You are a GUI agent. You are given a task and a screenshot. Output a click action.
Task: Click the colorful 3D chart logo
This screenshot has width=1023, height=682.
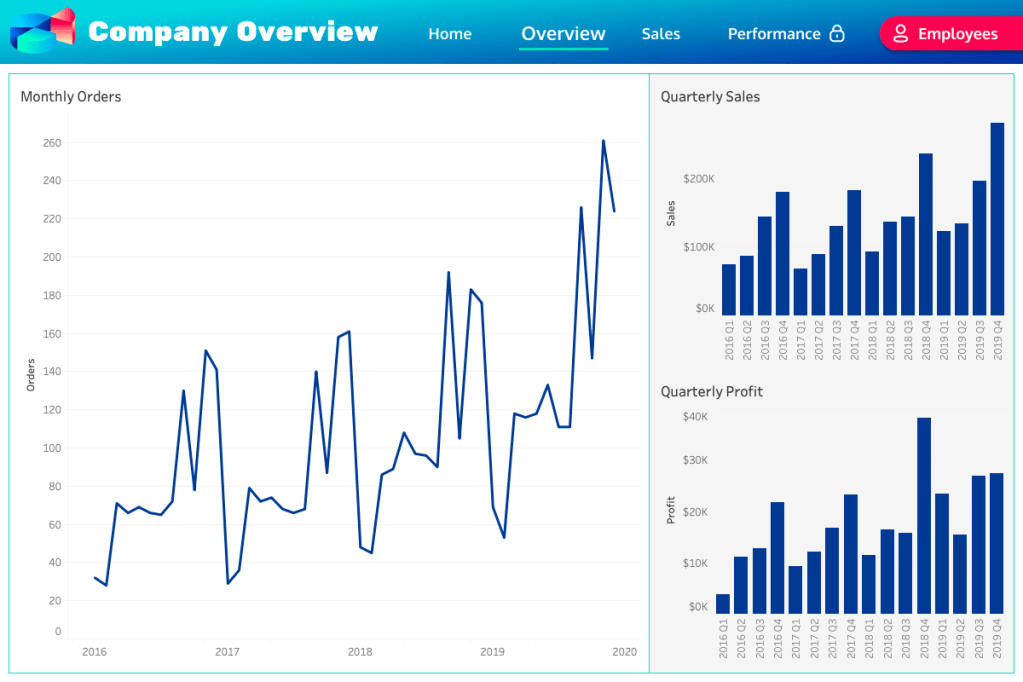[42, 31]
